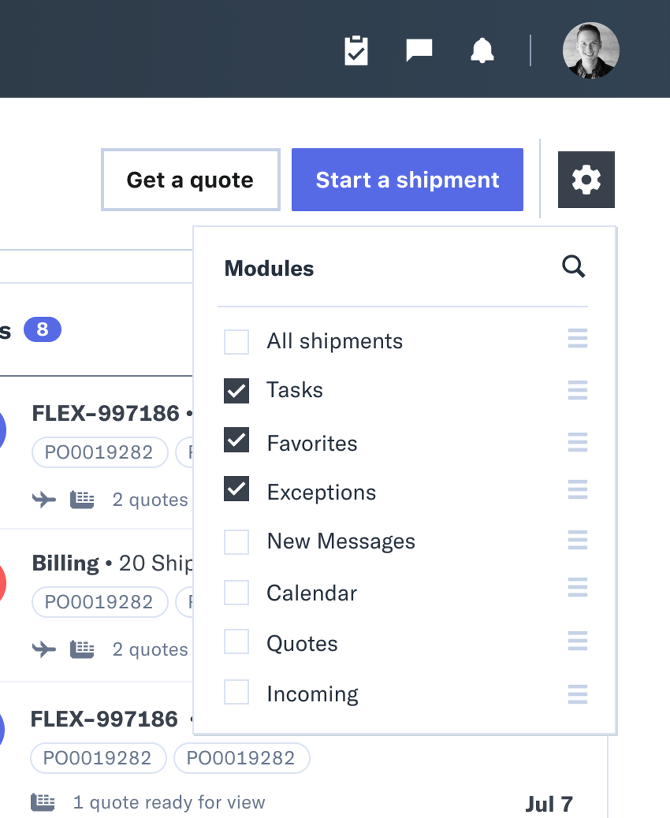Click the container ship icon on Billing shipment

coord(82,649)
